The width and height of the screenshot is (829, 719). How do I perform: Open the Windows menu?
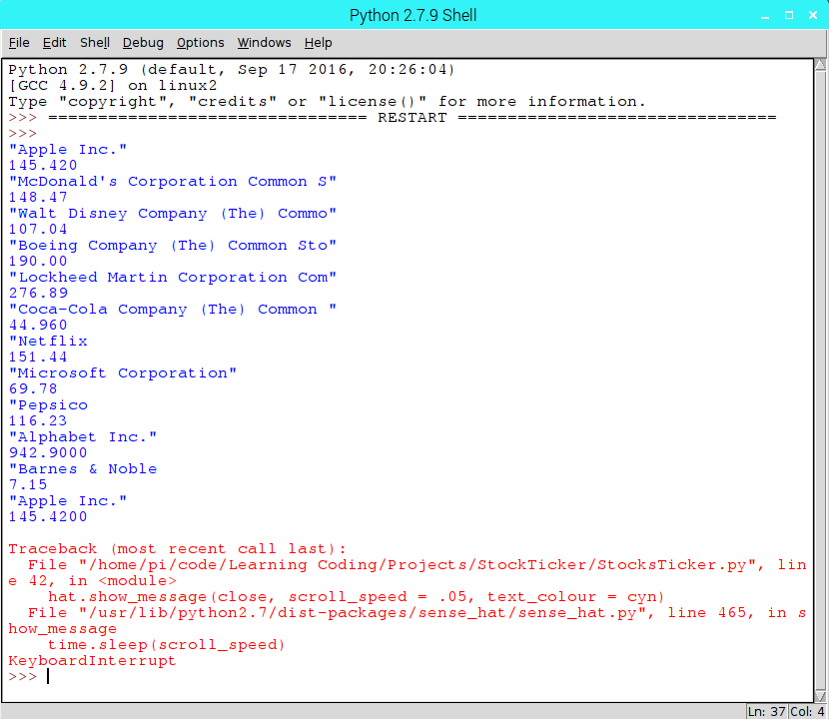click(264, 43)
